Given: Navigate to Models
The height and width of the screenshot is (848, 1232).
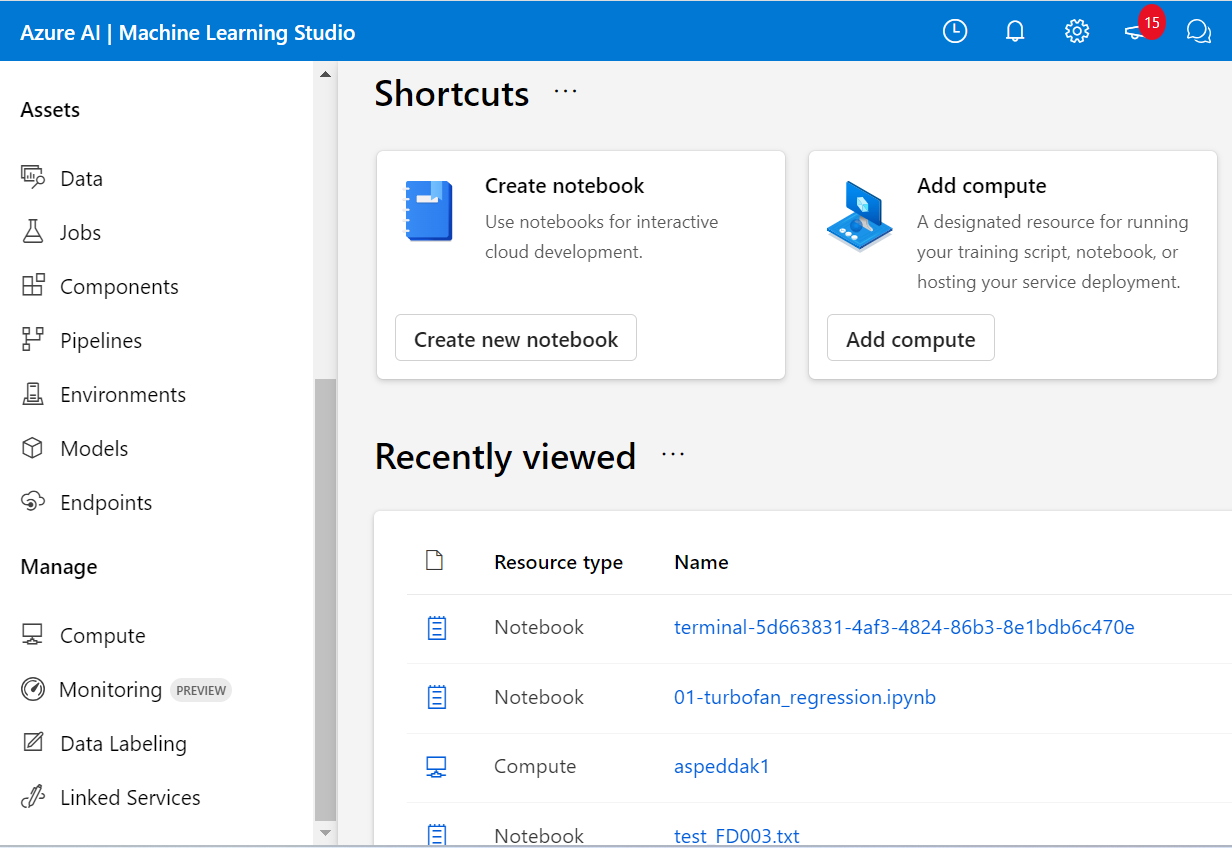Looking at the screenshot, I should [94, 448].
